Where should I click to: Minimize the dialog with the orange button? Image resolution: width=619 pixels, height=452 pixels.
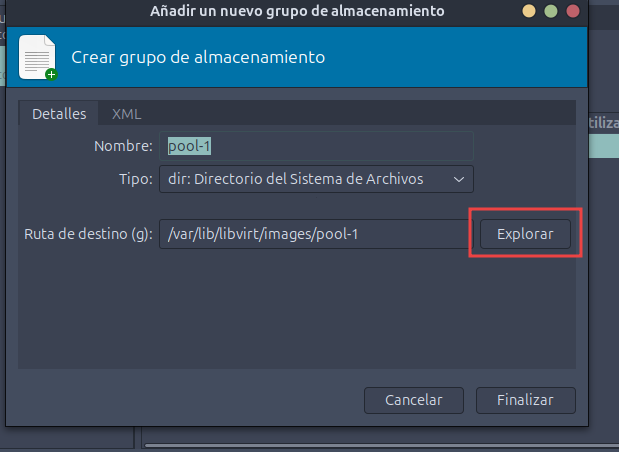(529, 12)
